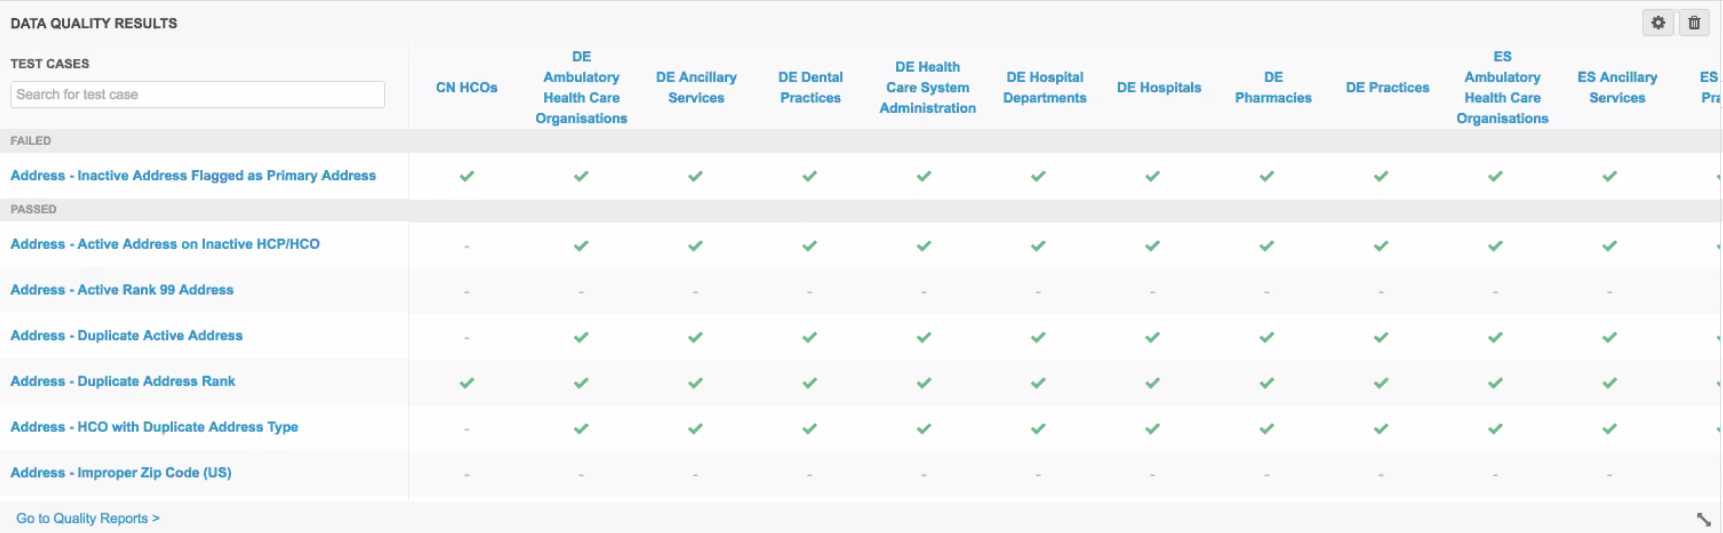Screen dimensions: 1723x533
Task: Open Inactive Address Flagged as Primary Address test
Action: point(193,176)
